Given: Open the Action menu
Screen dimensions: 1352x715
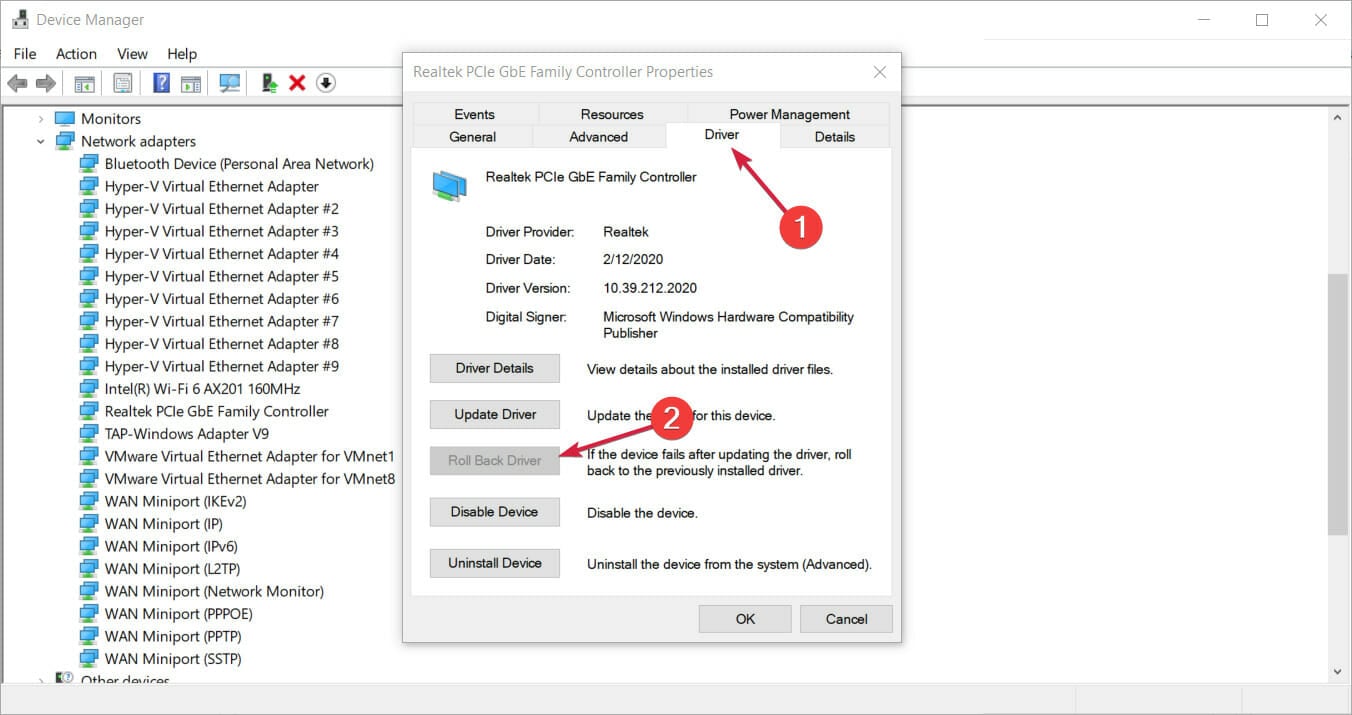Looking at the screenshot, I should (76, 54).
